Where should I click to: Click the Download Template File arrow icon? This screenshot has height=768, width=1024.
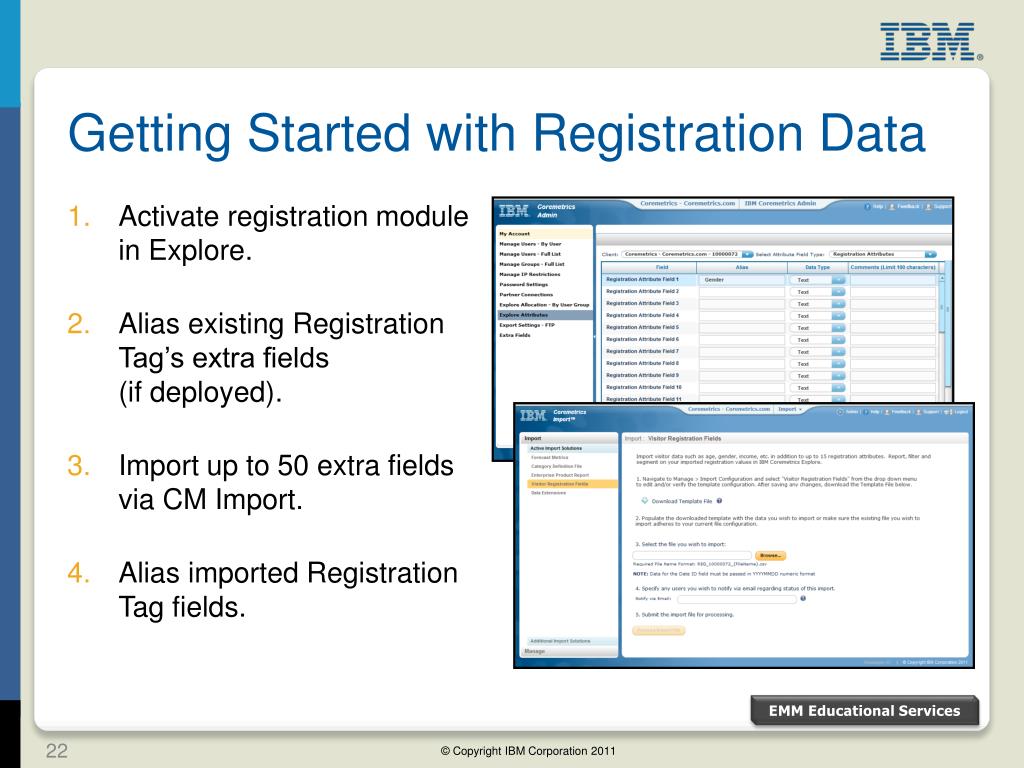coord(645,501)
